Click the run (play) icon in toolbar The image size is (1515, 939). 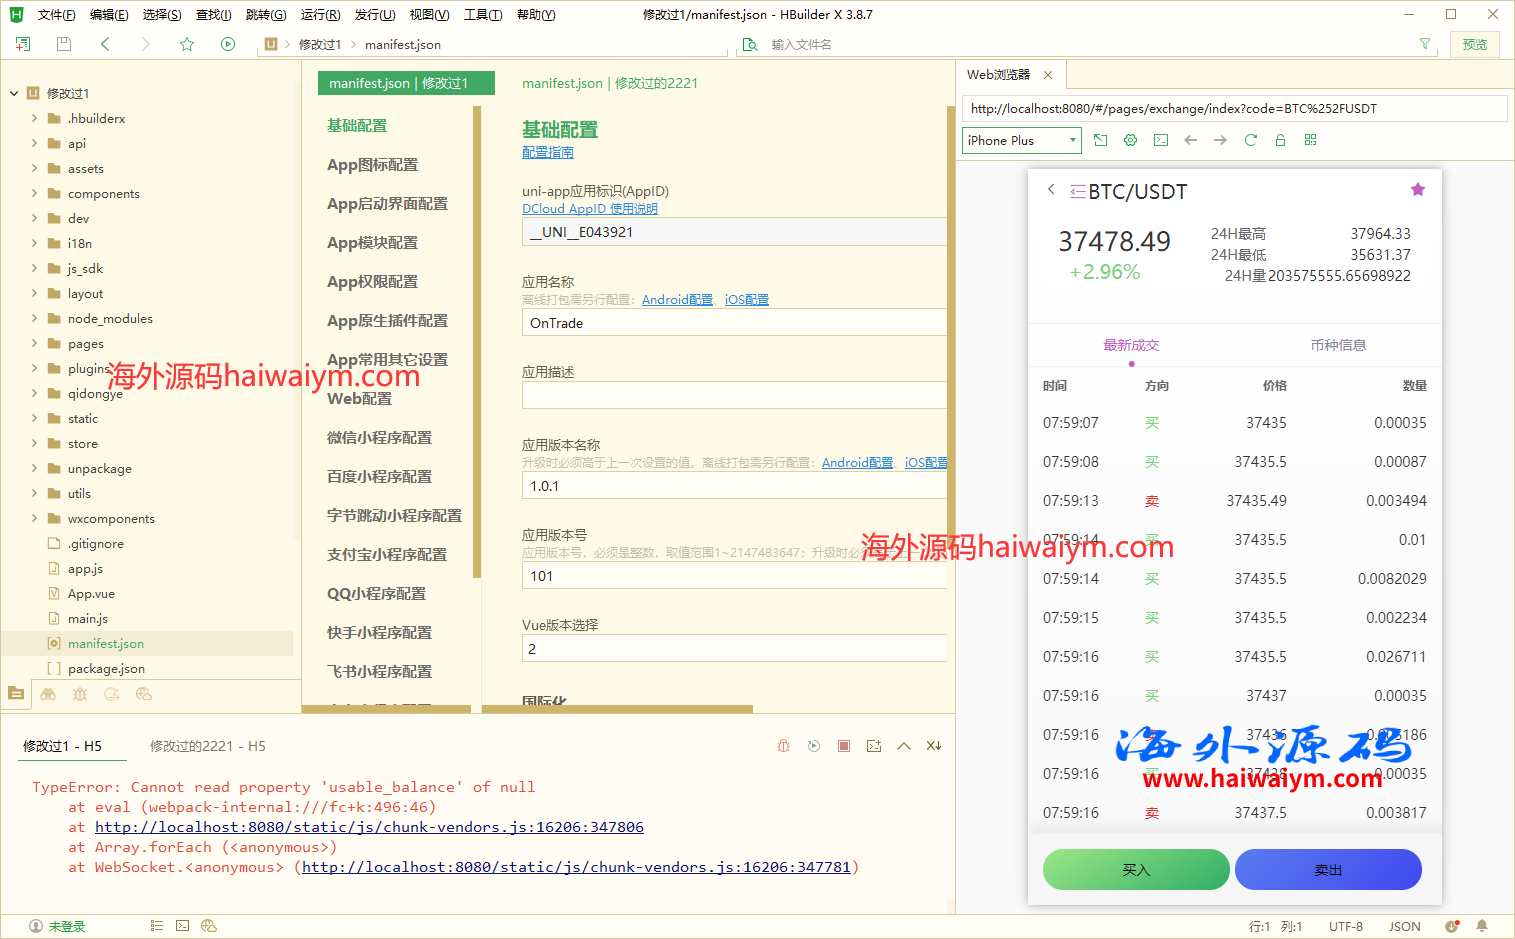tap(228, 44)
